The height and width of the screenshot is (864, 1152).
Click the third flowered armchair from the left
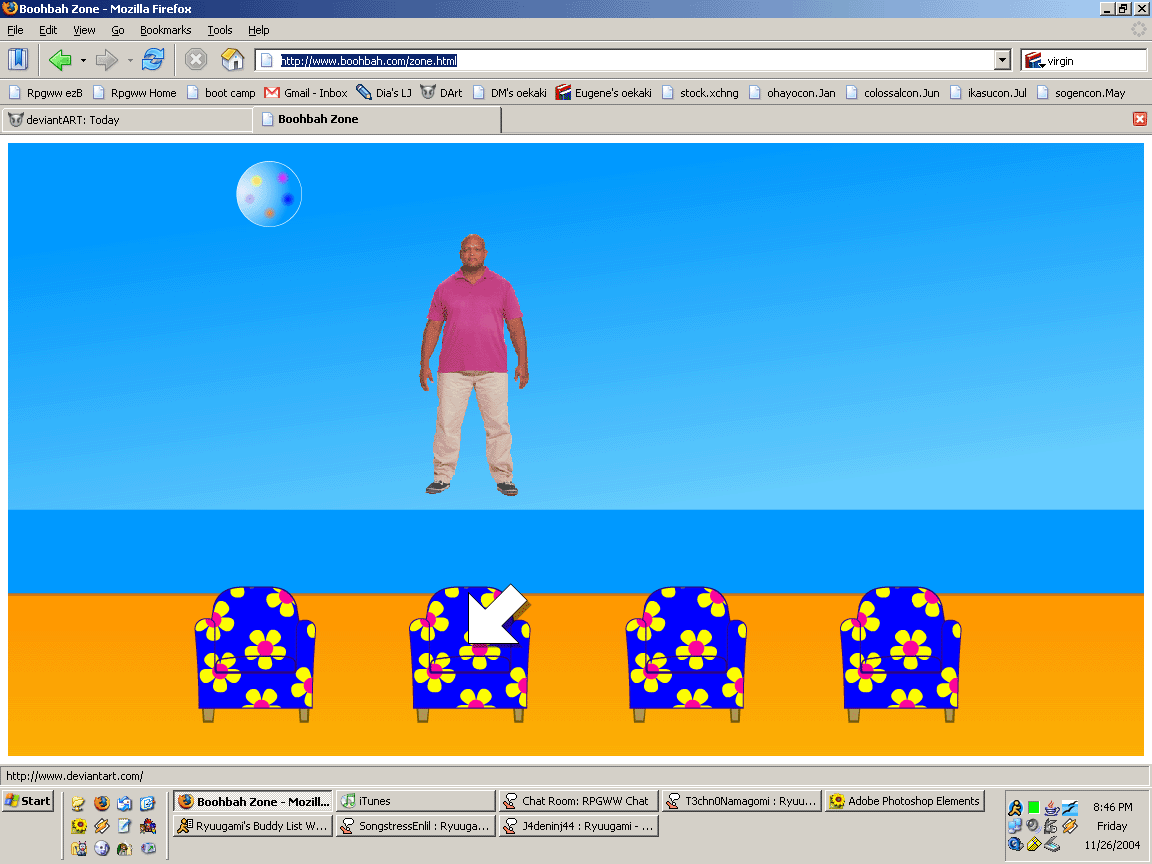pyautogui.click(x=685, y=653)
